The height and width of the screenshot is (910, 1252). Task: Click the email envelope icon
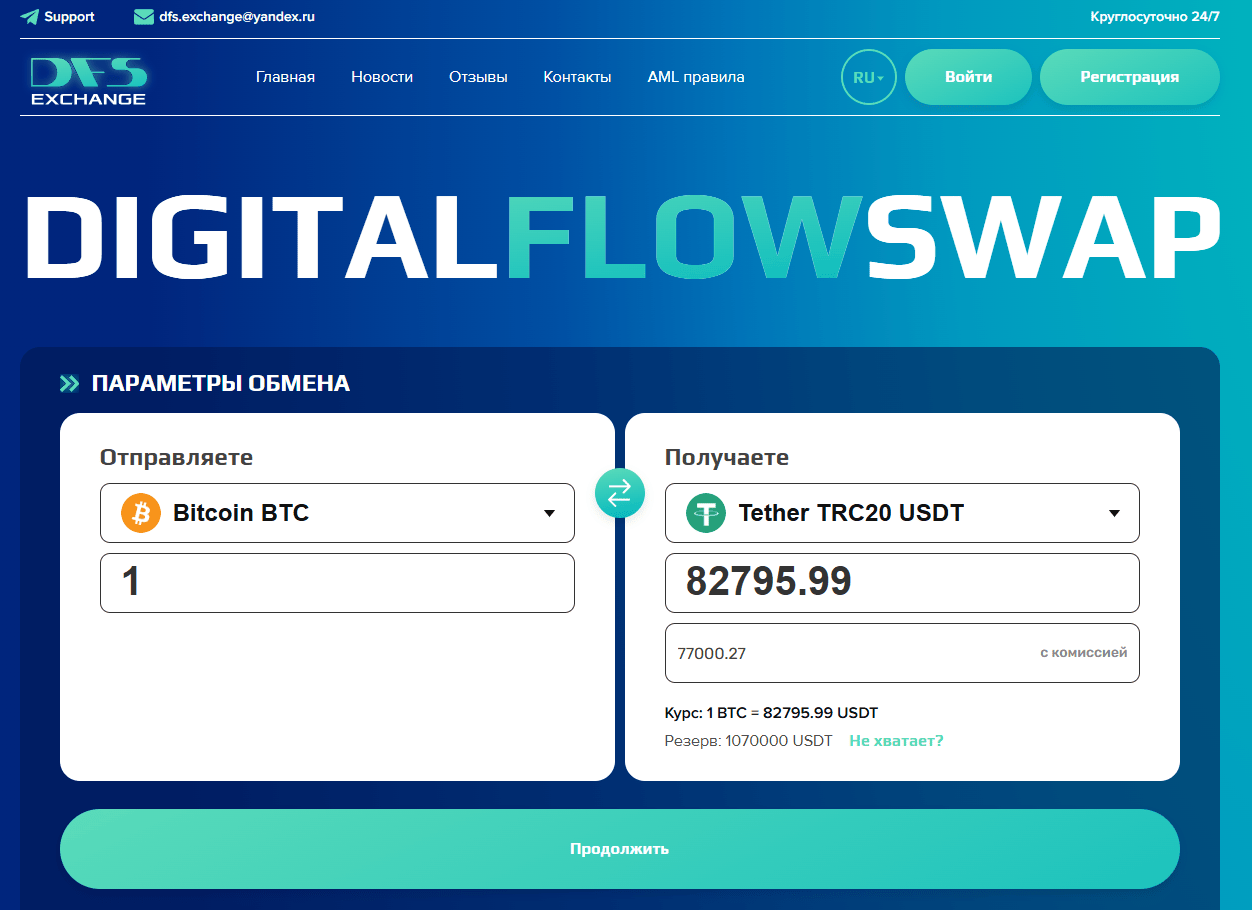(x=144, y=17)
